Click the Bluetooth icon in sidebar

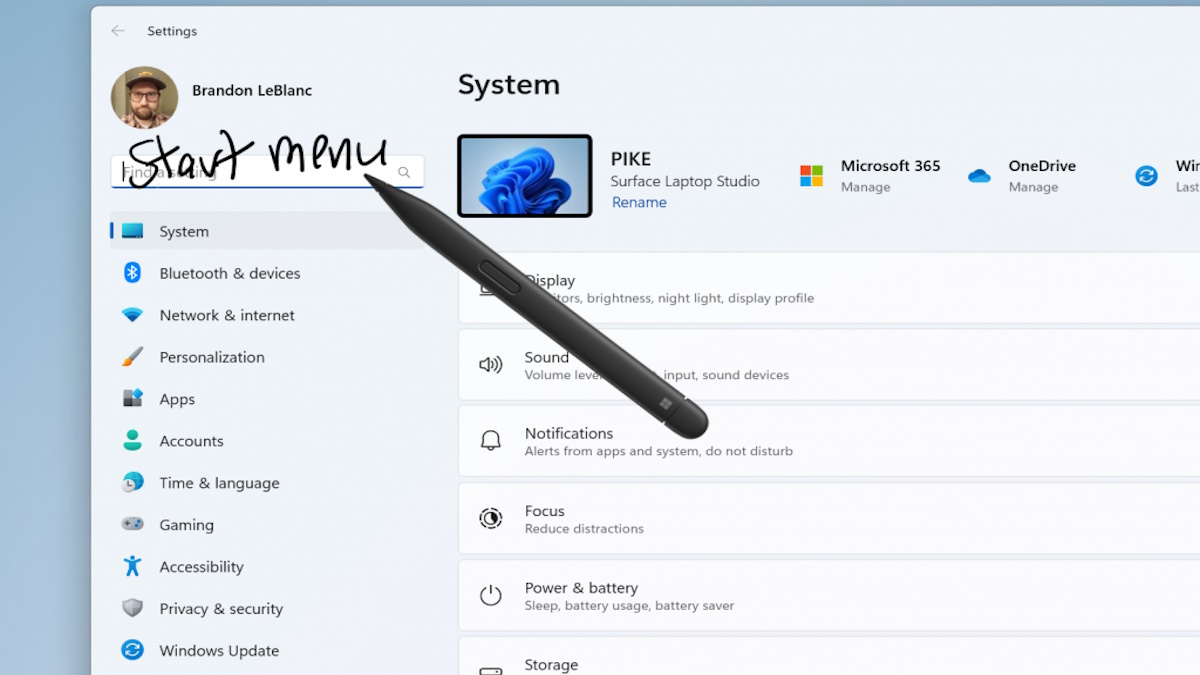(x=132, y=273)
